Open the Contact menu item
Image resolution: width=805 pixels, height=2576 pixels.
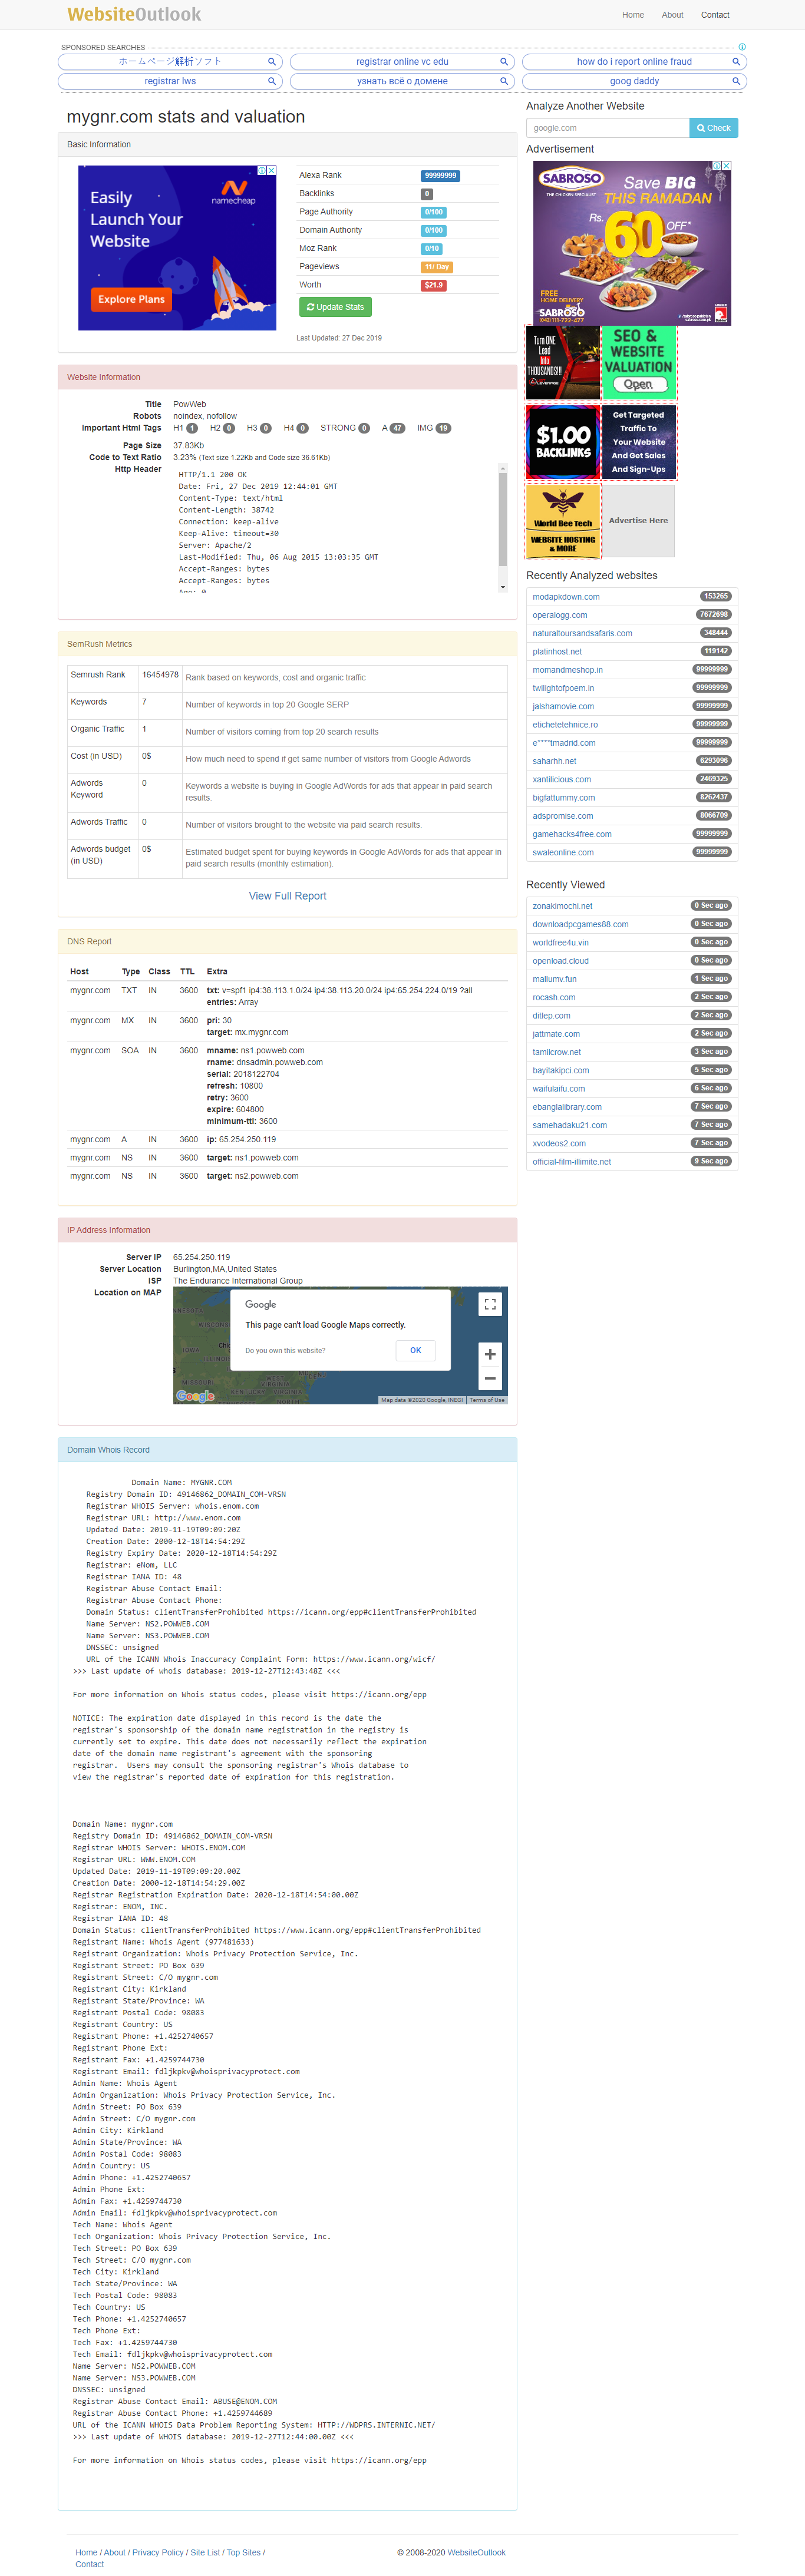715,15
